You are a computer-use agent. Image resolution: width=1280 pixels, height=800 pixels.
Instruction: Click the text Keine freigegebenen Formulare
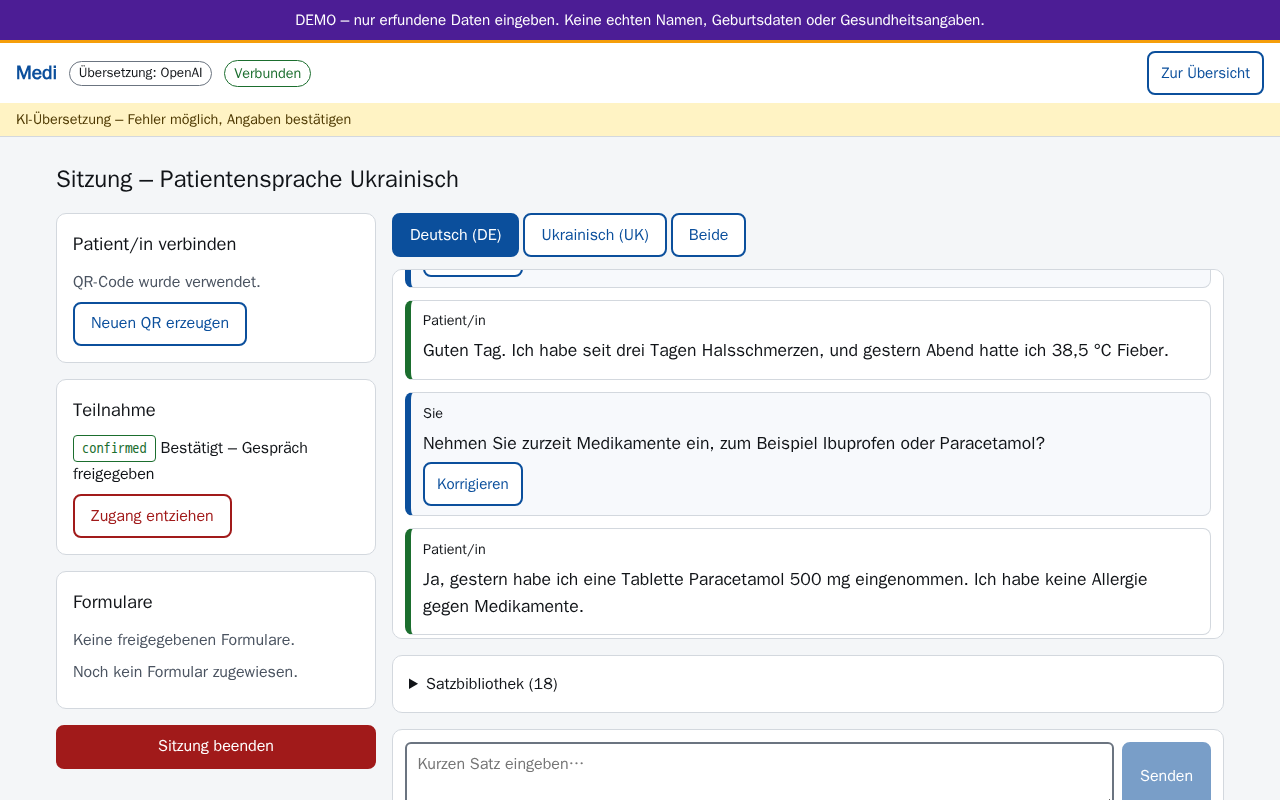click(184, 640)
